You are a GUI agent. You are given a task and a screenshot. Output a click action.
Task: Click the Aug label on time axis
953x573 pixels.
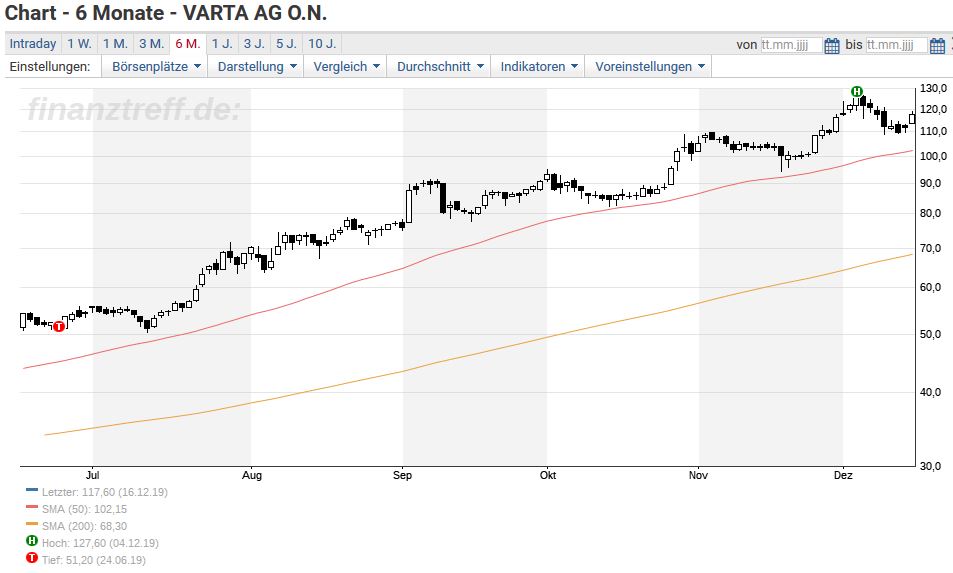point(252,475)
